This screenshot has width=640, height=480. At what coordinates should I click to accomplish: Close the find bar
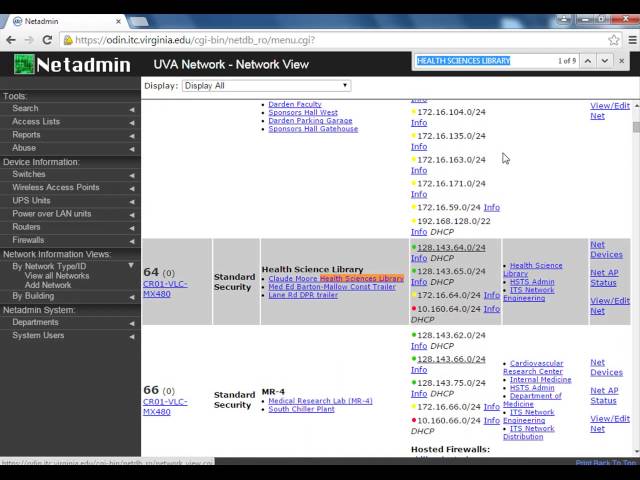click(x=621, y=61)
